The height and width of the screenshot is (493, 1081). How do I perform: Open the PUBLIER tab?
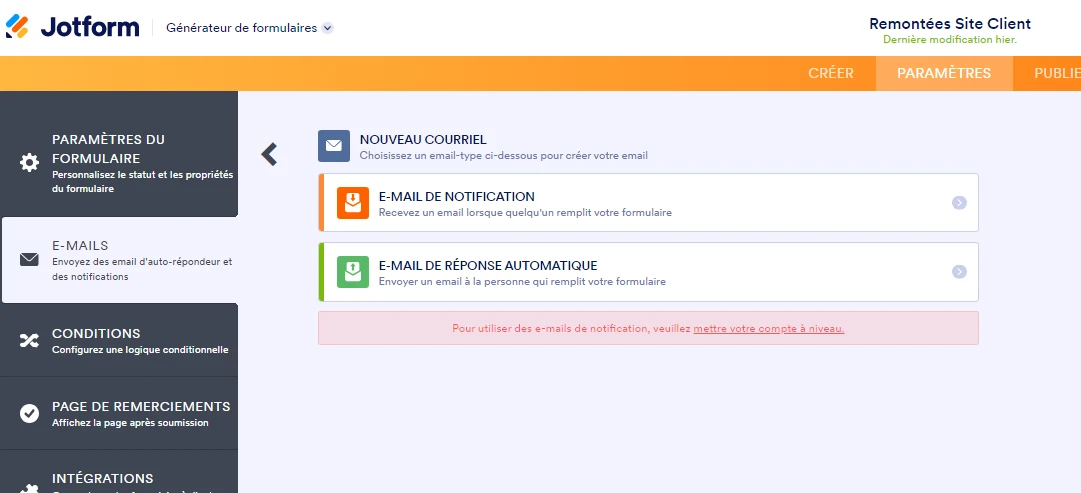coord(1057,73)
